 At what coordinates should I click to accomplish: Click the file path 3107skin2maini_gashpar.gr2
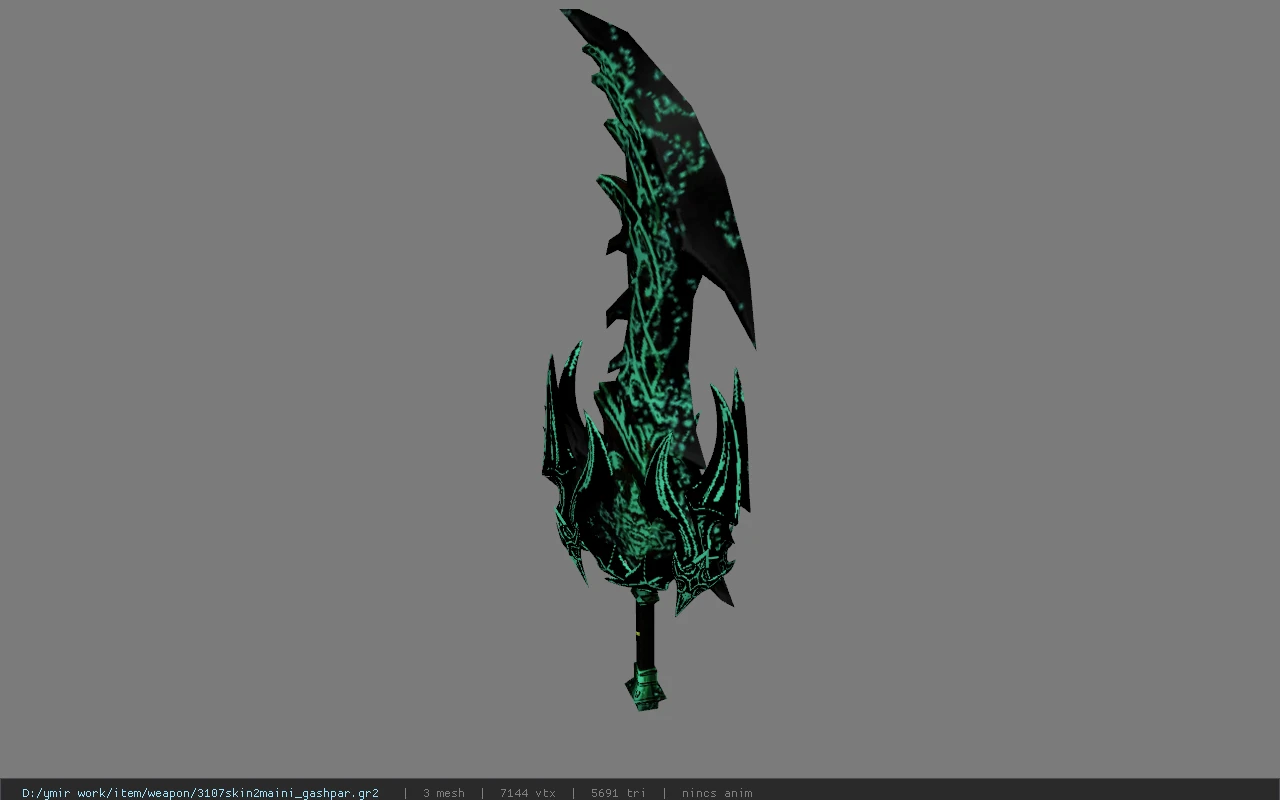pyautogui.click(x=200, y=793)
